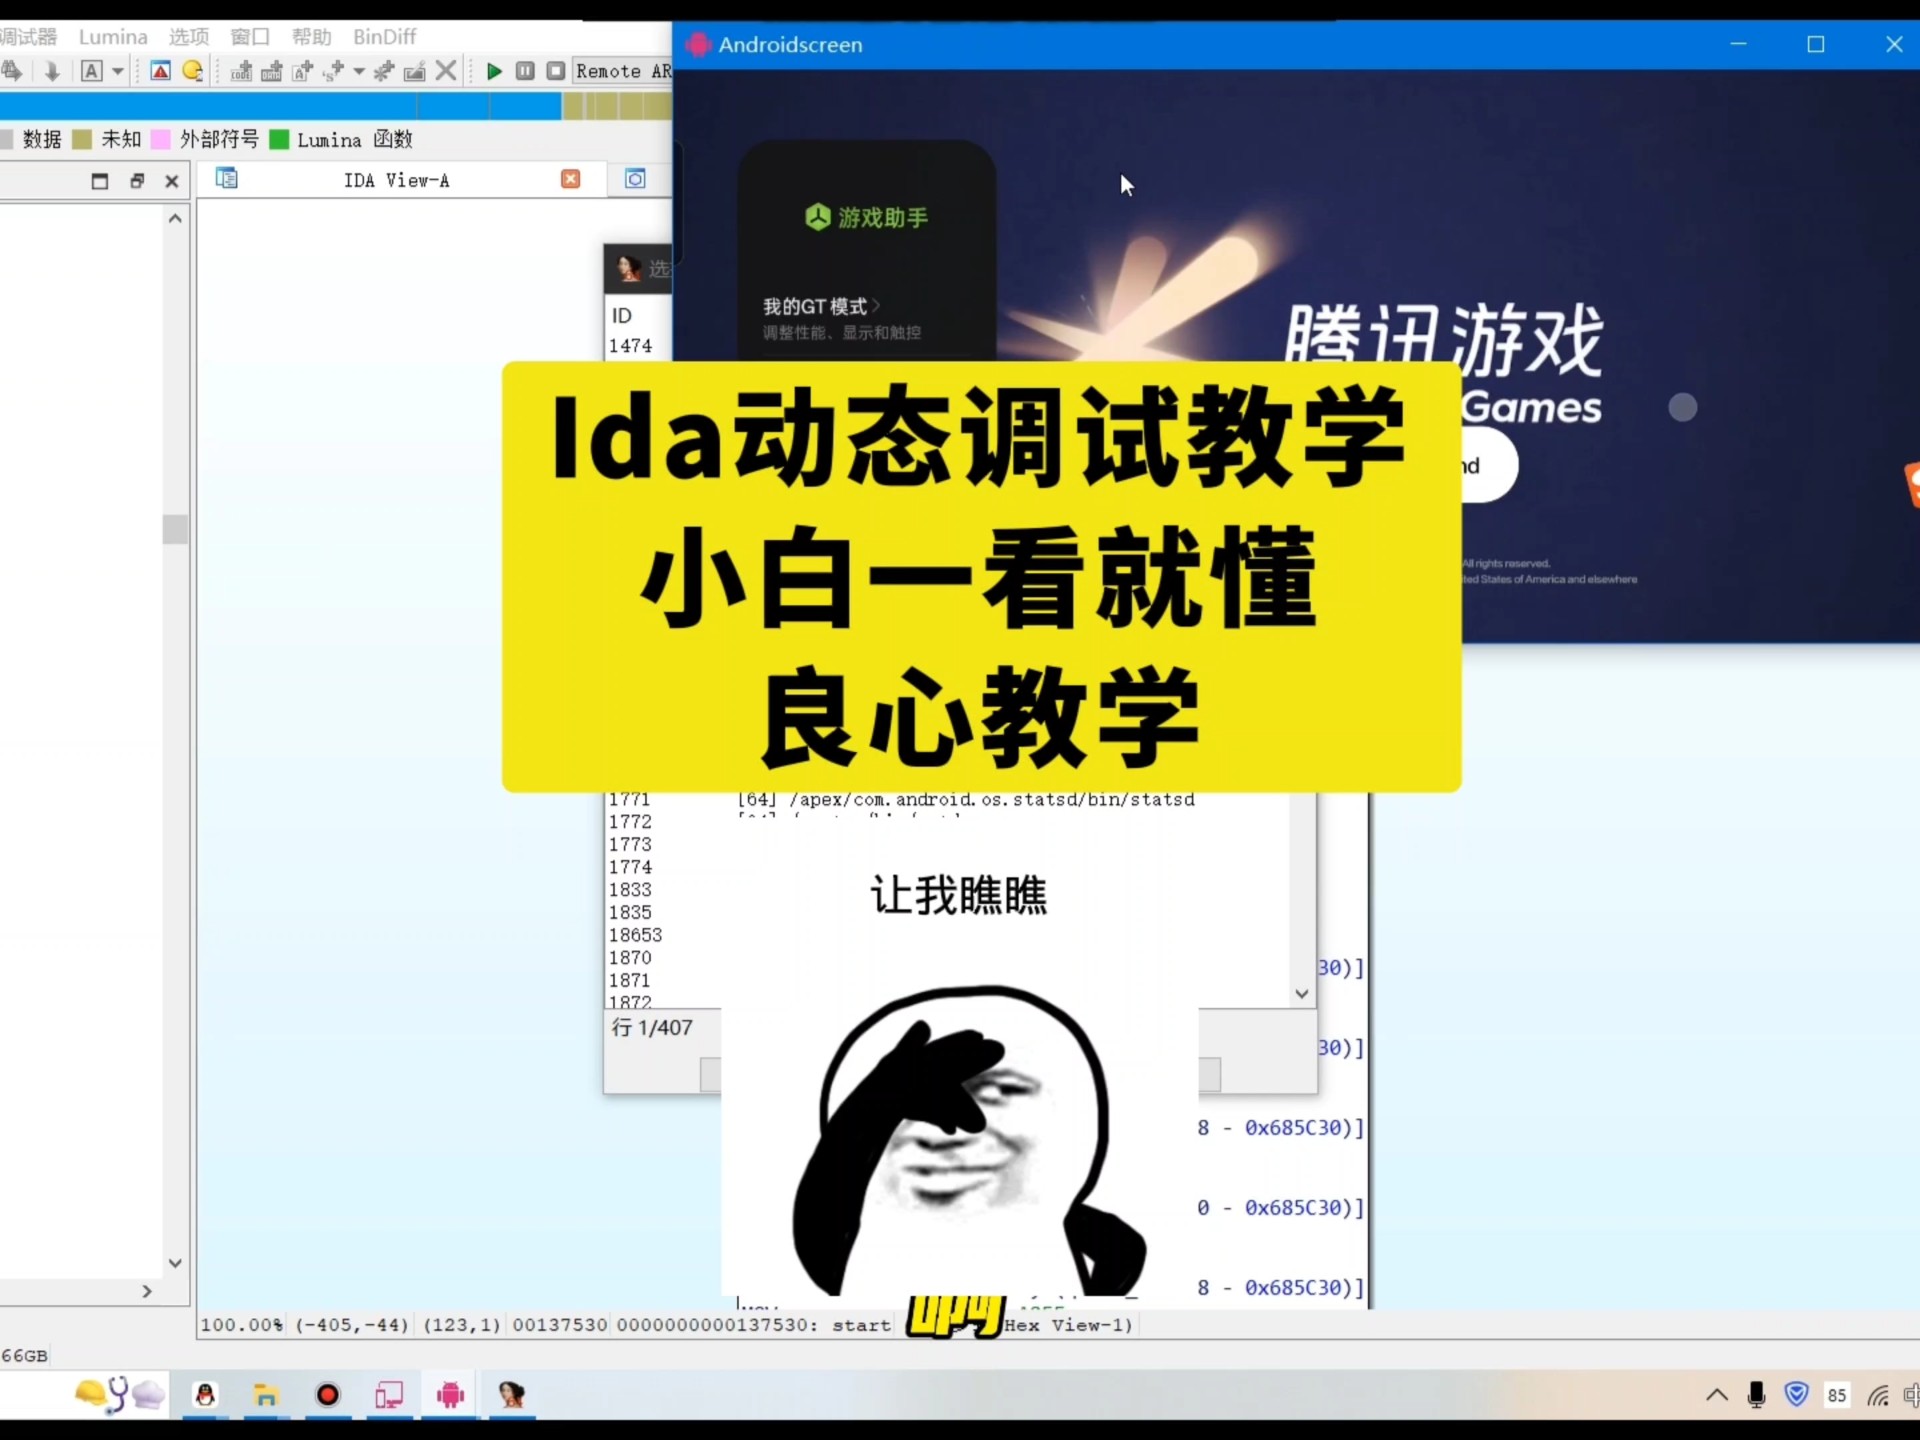Click the left panel vertical scrollbar thumb
This screenshot has height=1440, width=1920.
175,529
